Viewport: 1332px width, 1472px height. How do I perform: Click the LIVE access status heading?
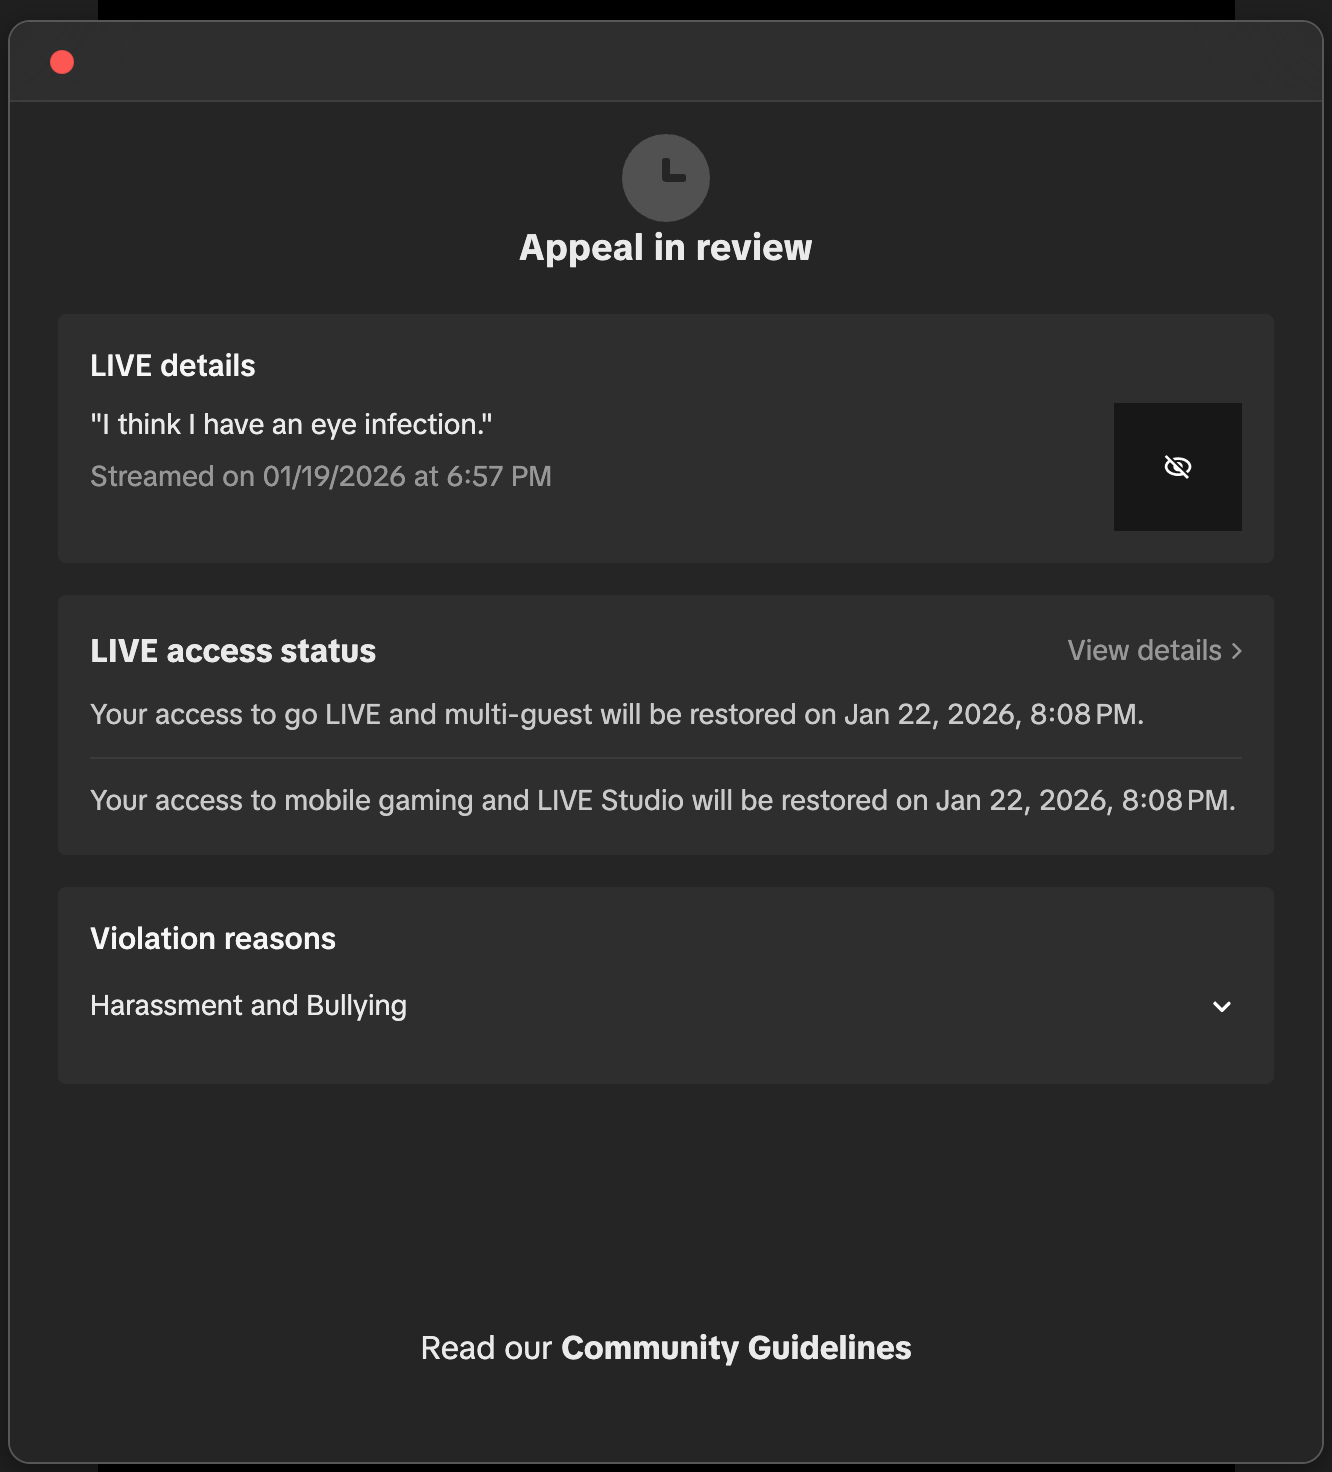click(x=233, y=651)
